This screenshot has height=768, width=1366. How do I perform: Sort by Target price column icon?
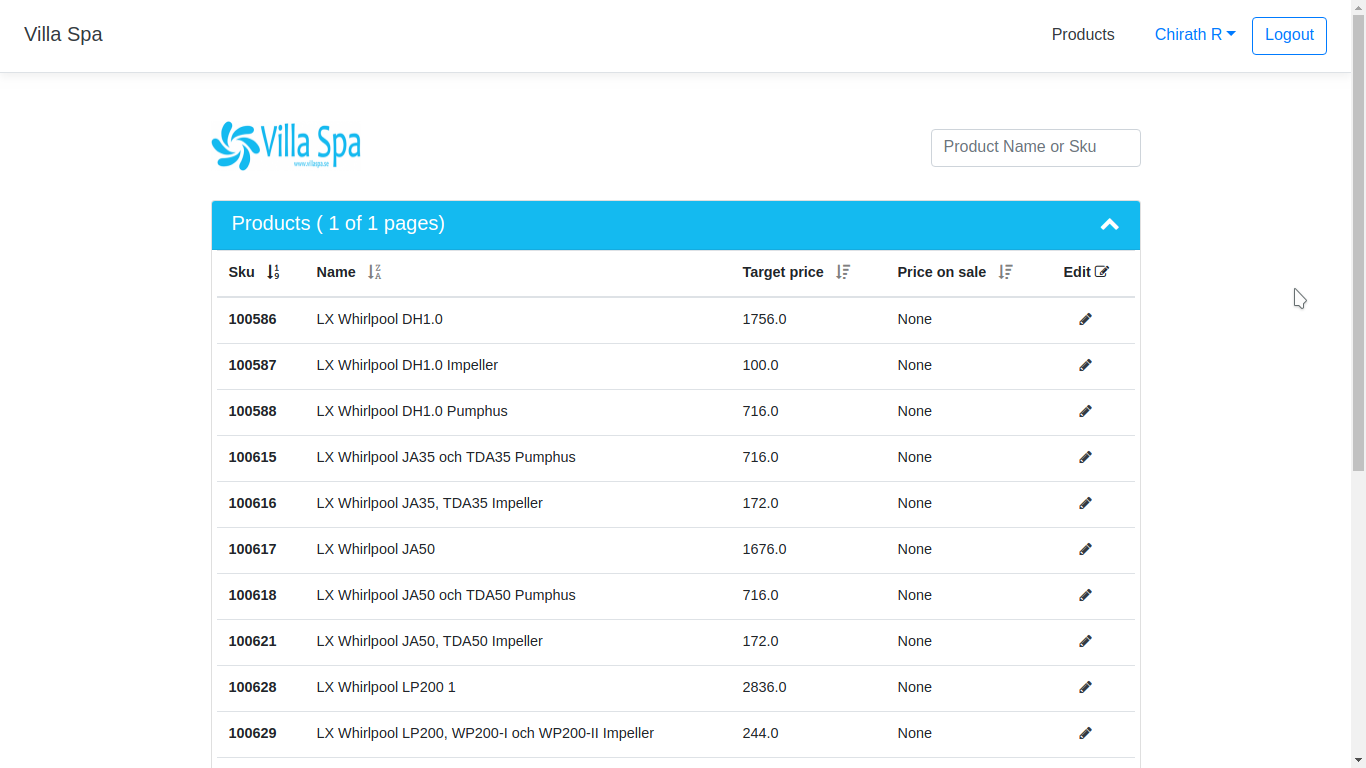point(843,272)
